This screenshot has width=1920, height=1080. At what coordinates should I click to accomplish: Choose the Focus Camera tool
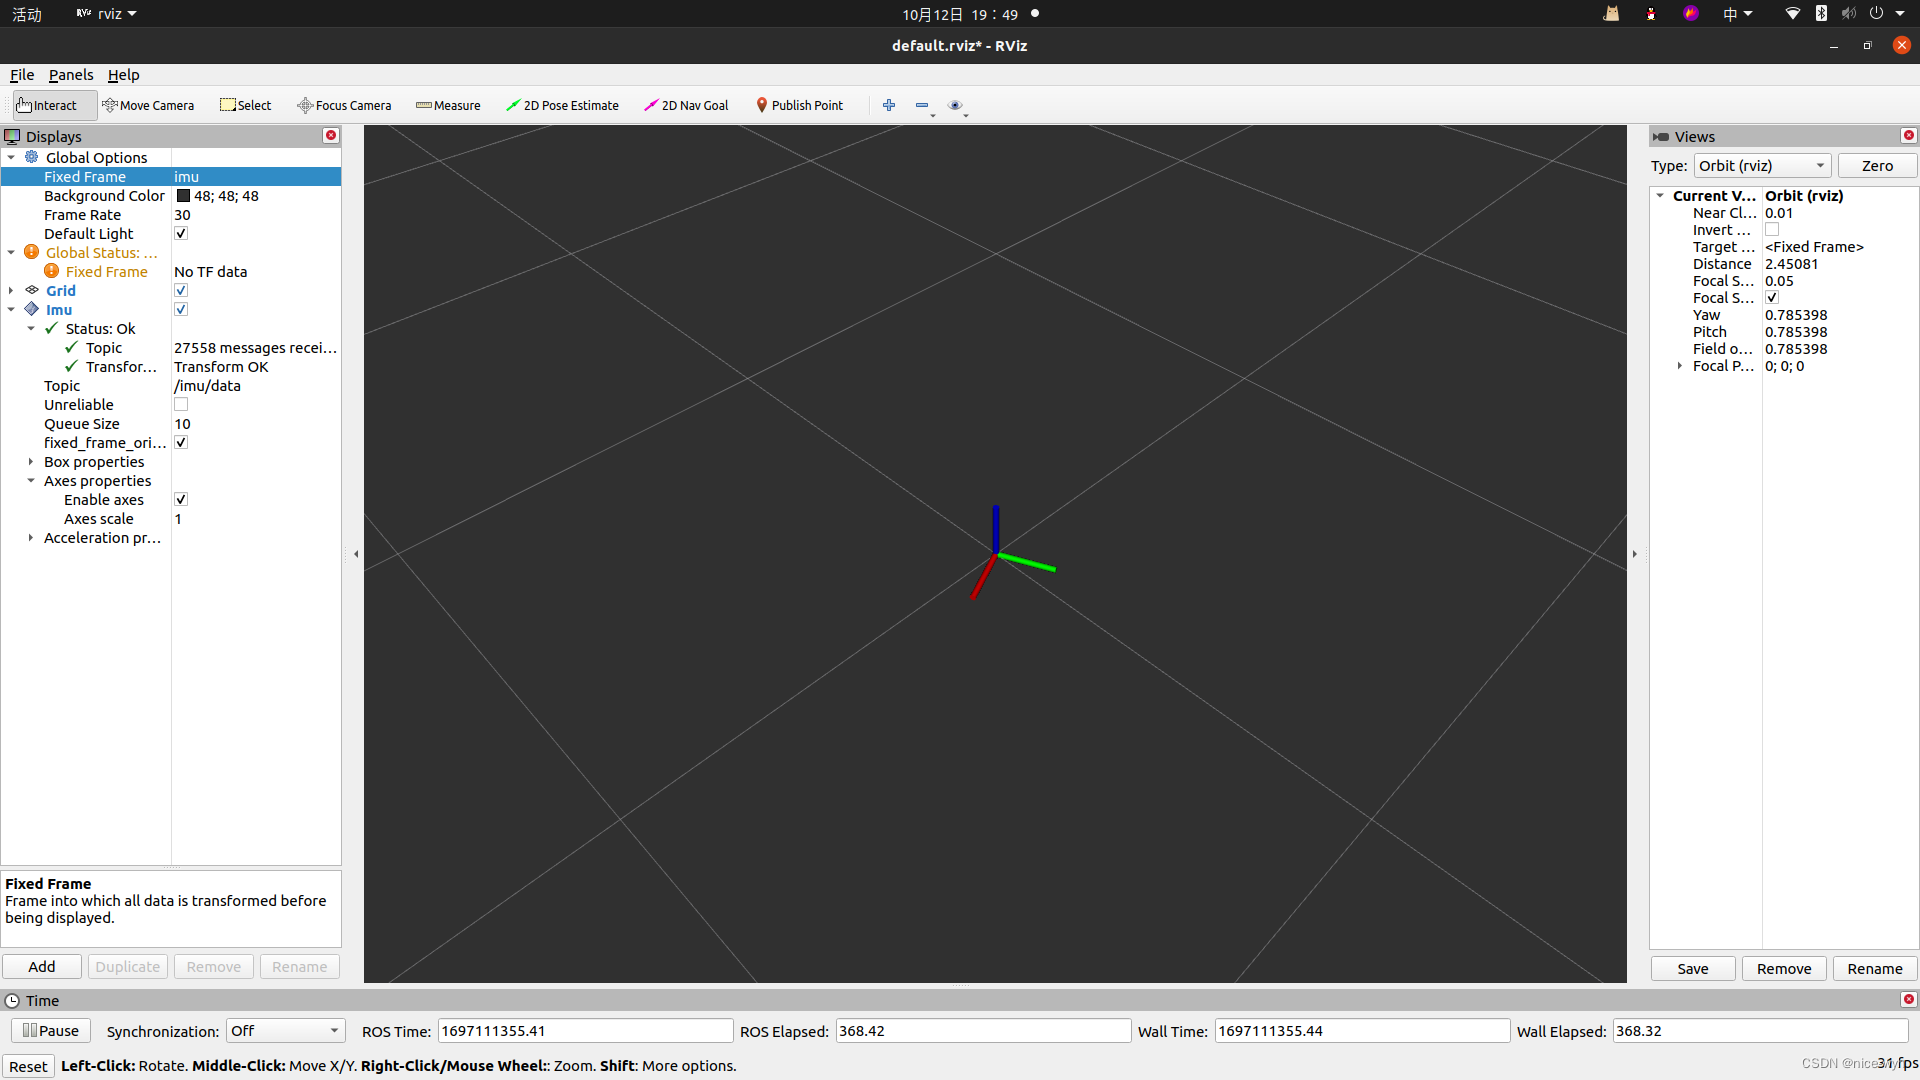(344, 105)
